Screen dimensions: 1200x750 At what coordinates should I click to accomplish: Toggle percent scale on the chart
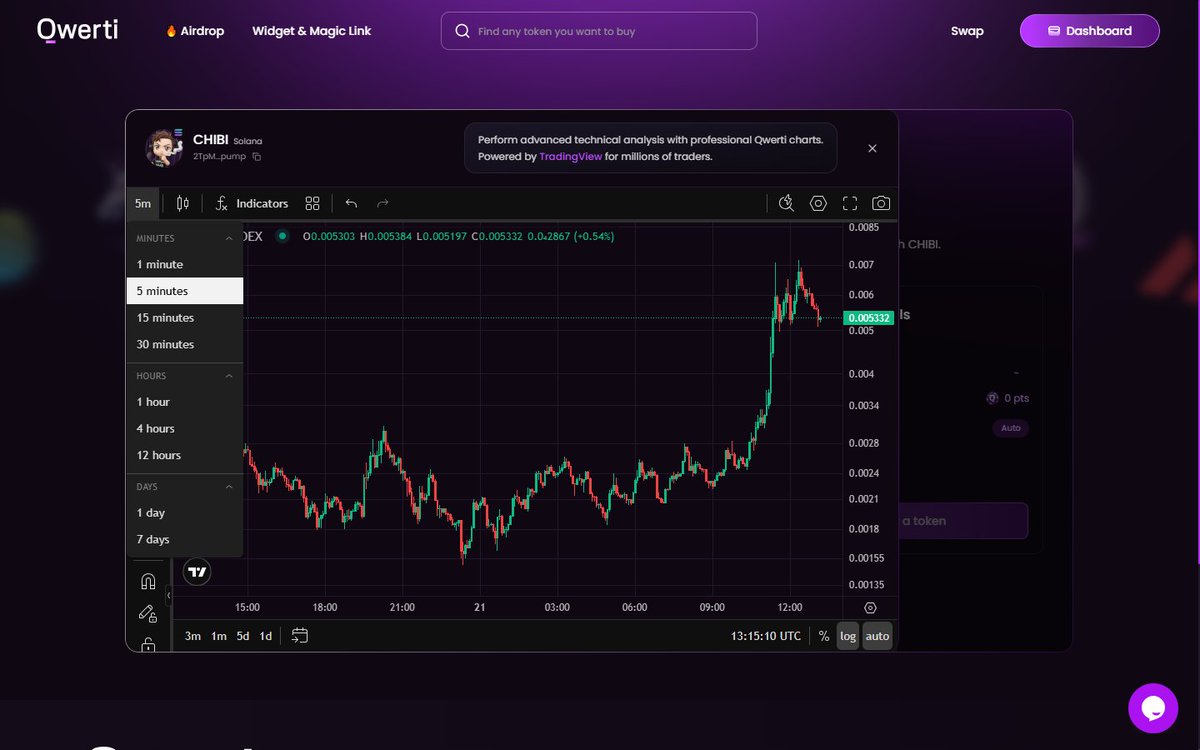(824, 636)
